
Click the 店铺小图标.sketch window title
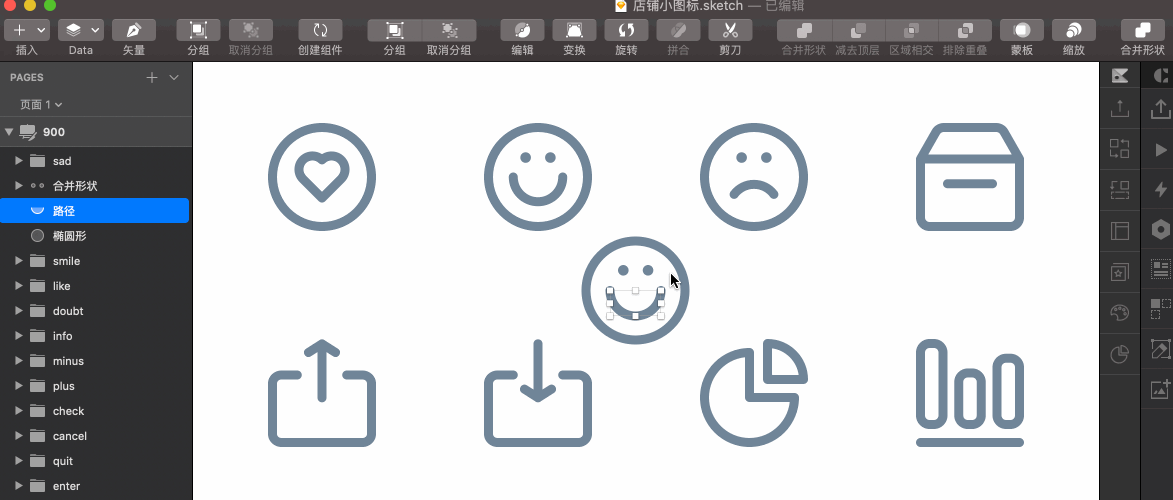(x=688, y=6)
